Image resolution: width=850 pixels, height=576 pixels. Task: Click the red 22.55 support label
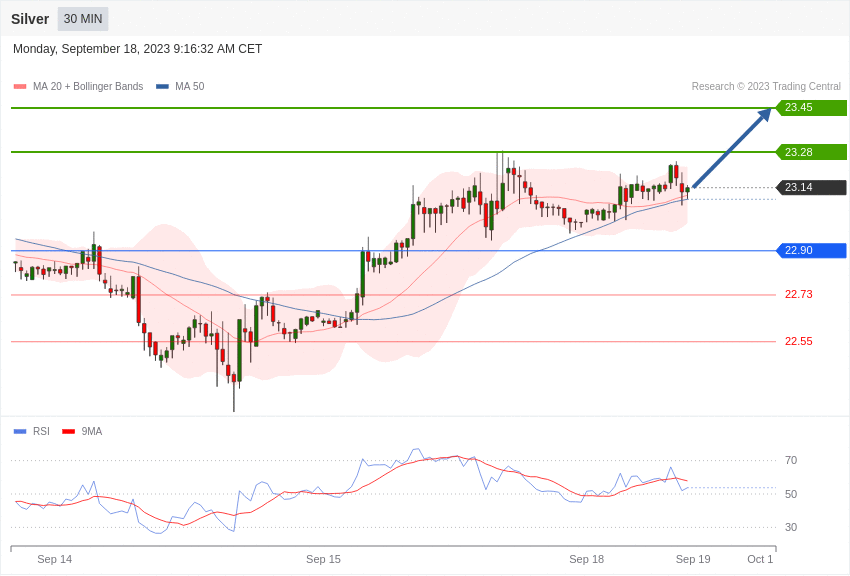799,341
